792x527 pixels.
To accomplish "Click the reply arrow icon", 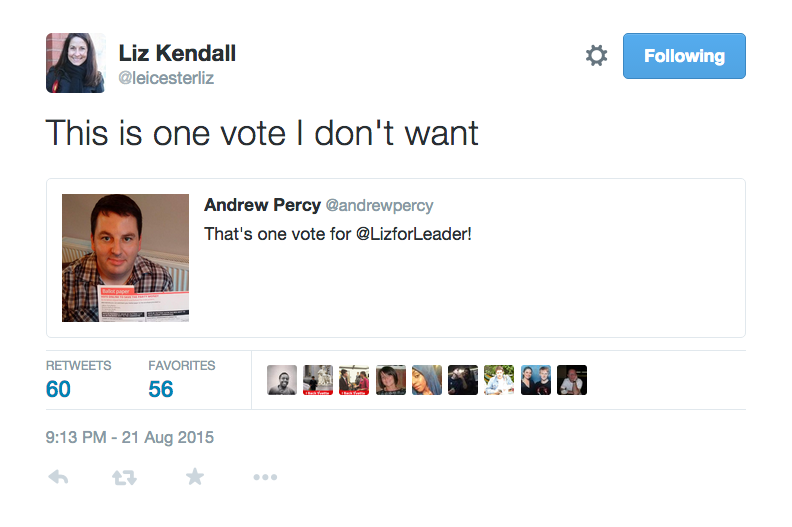I will (x=58, y=477).
